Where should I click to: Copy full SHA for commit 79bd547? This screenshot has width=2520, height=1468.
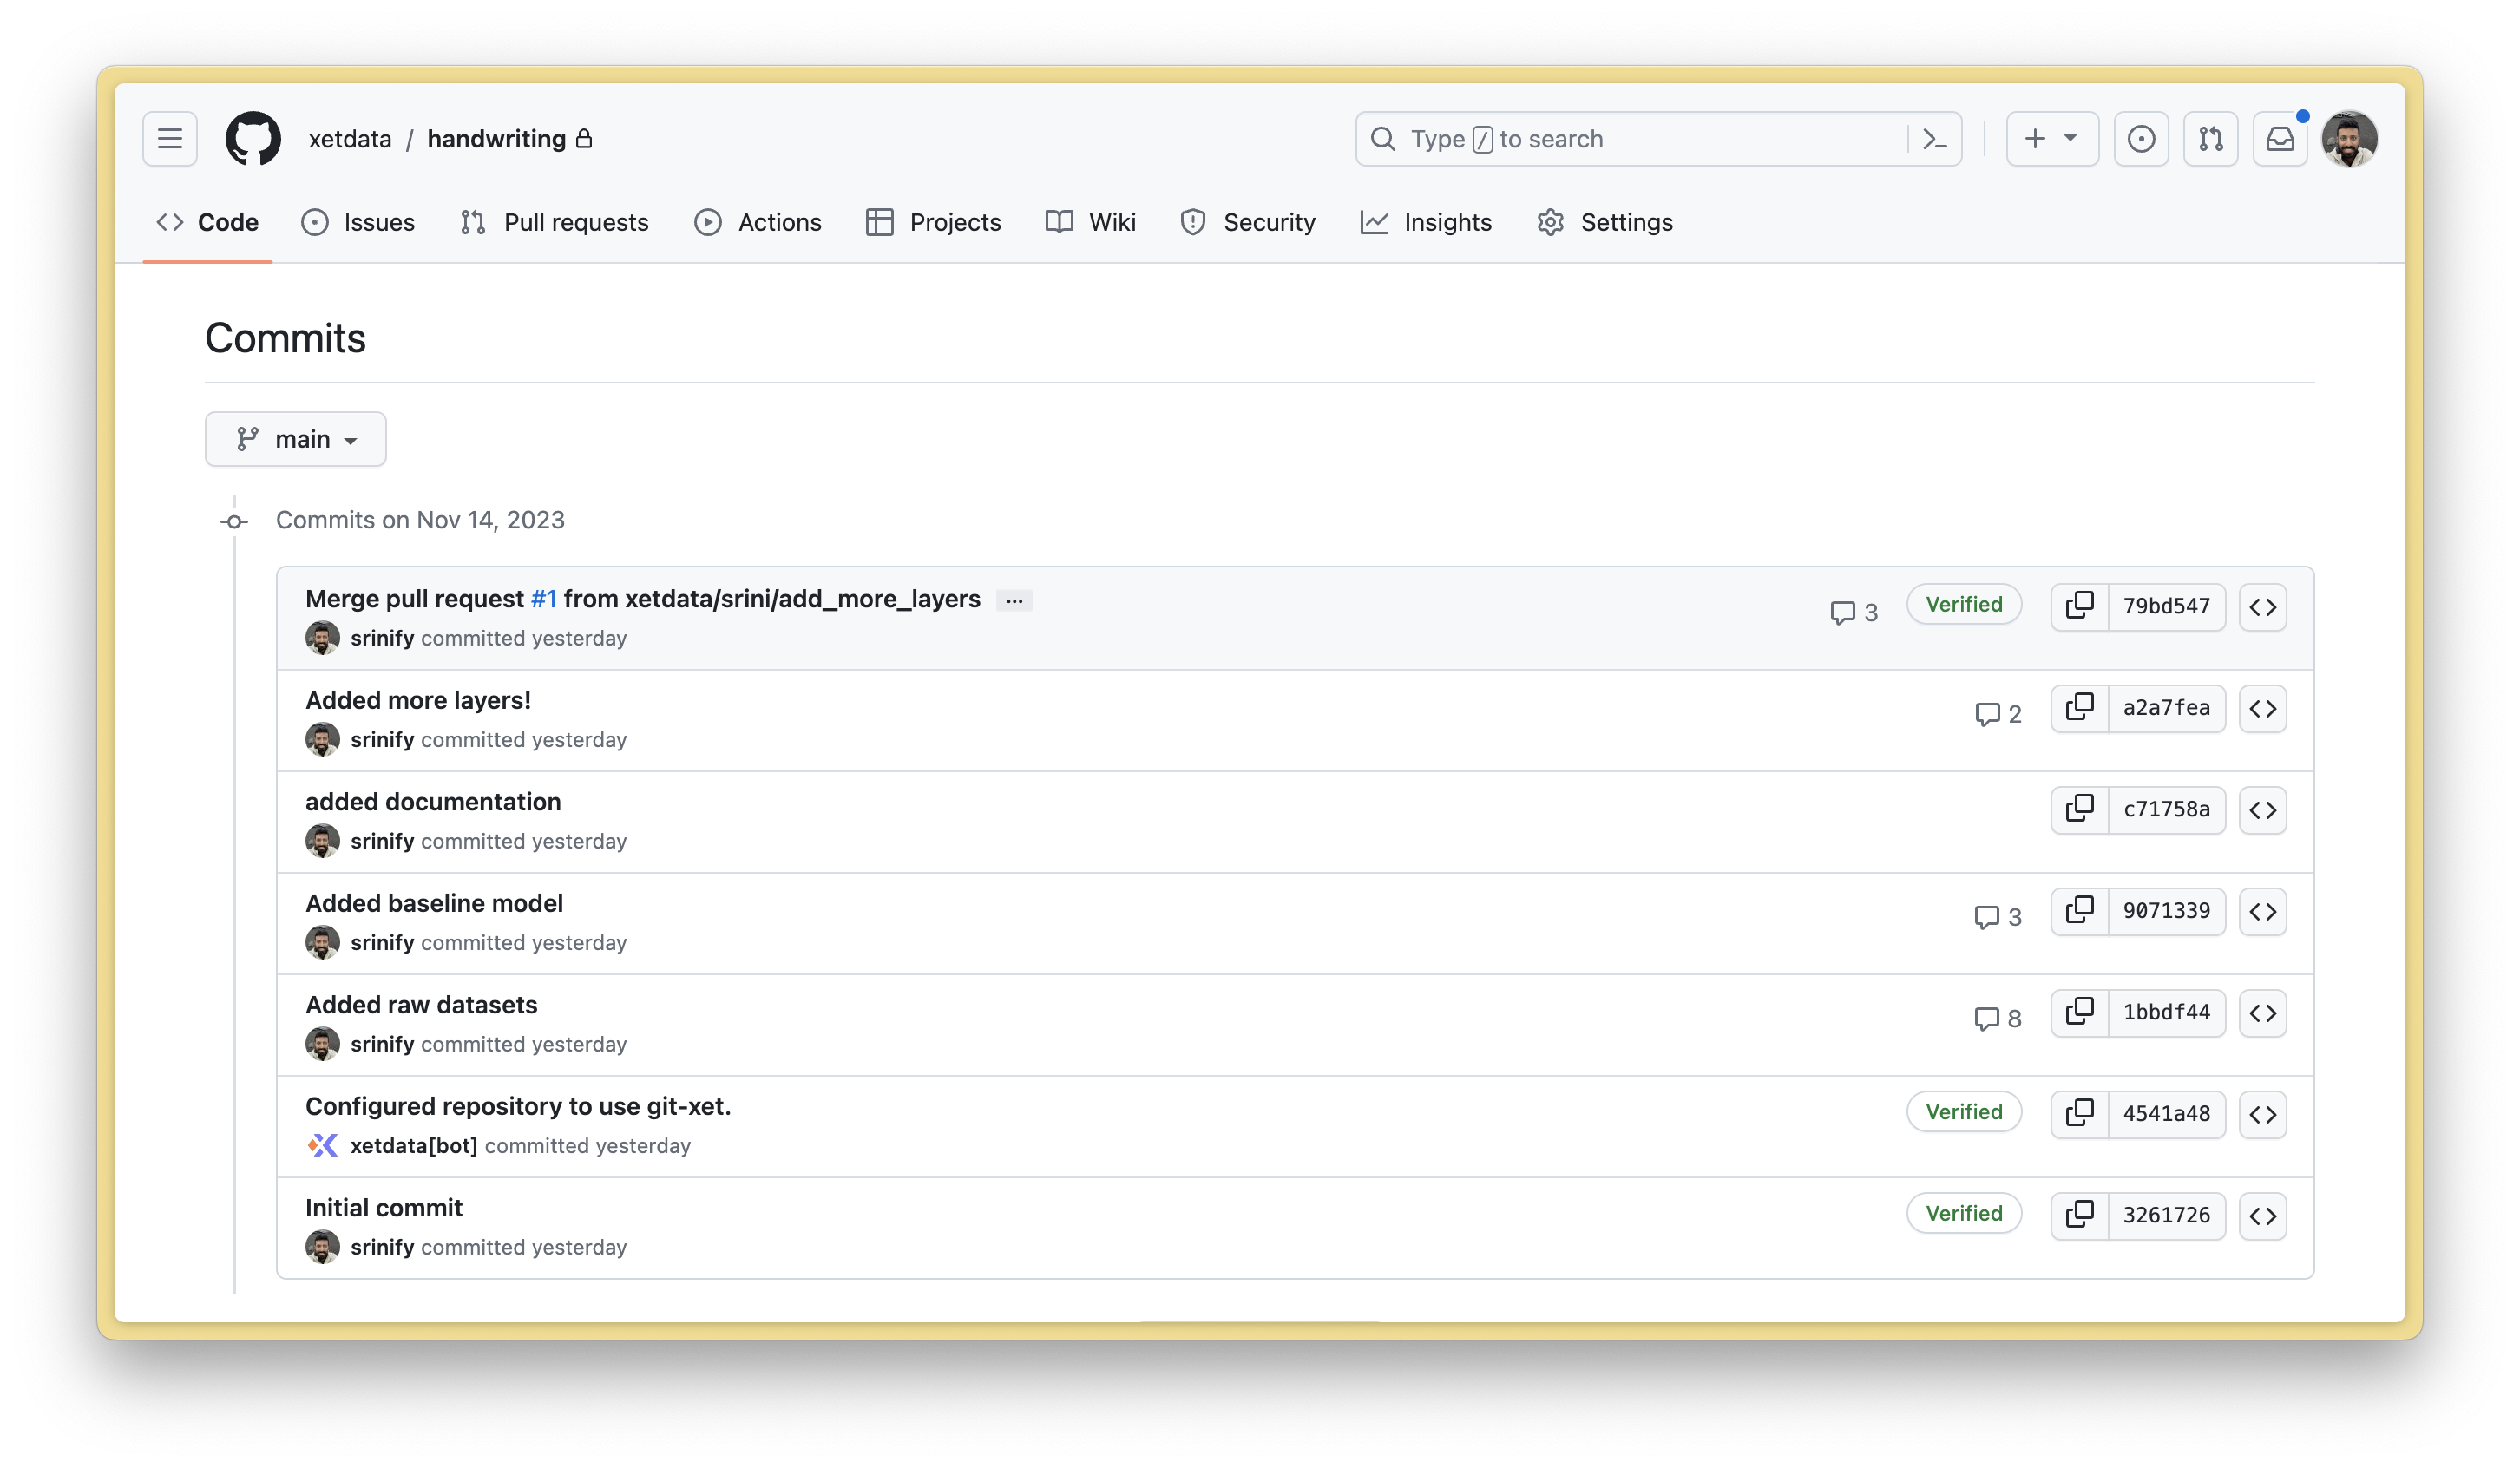tap(2079, 606)
